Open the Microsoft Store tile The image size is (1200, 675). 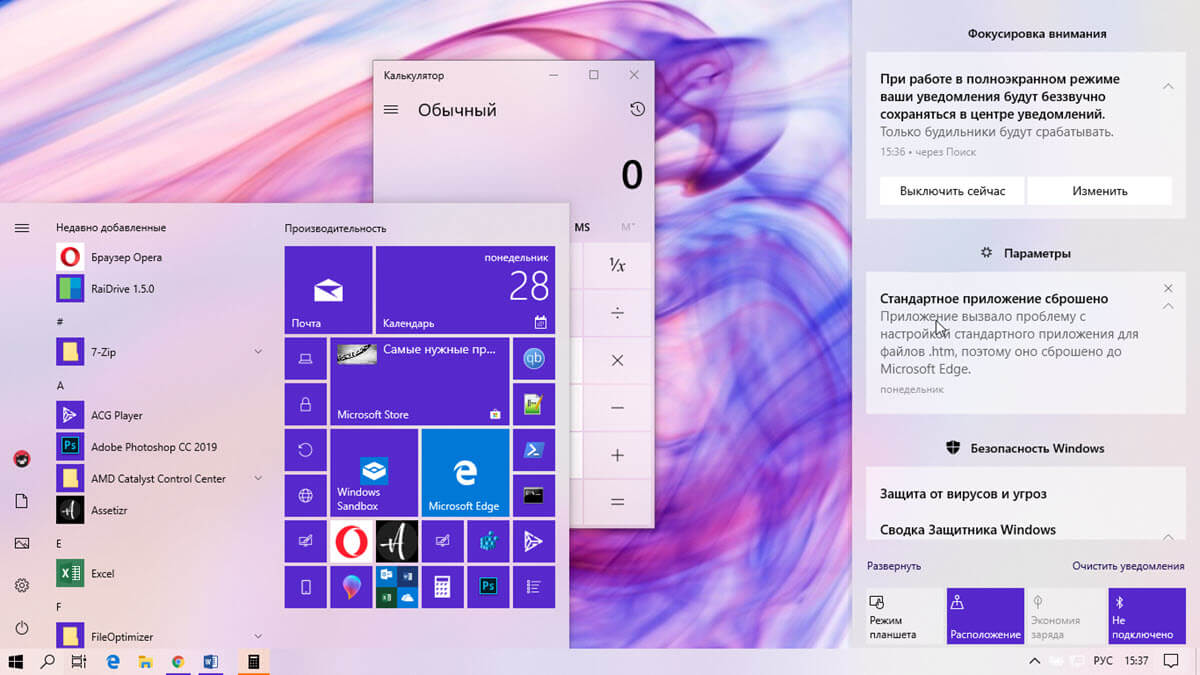tap(420, 381)
